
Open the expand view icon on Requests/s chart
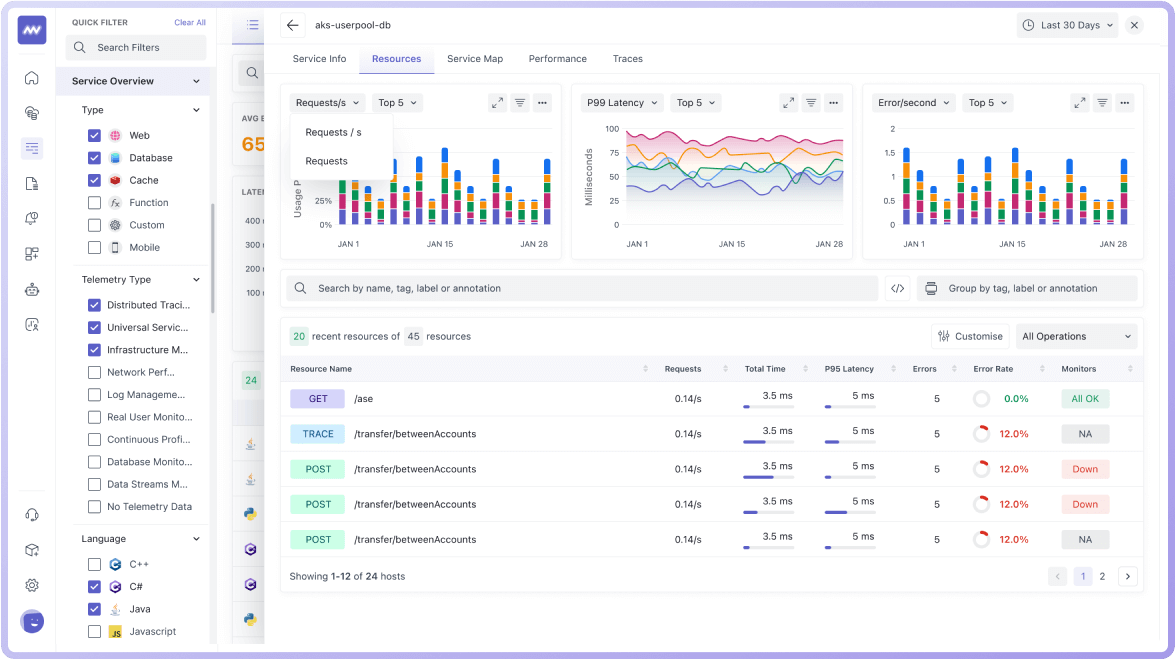pyautogui.click(x=497, y=102)
